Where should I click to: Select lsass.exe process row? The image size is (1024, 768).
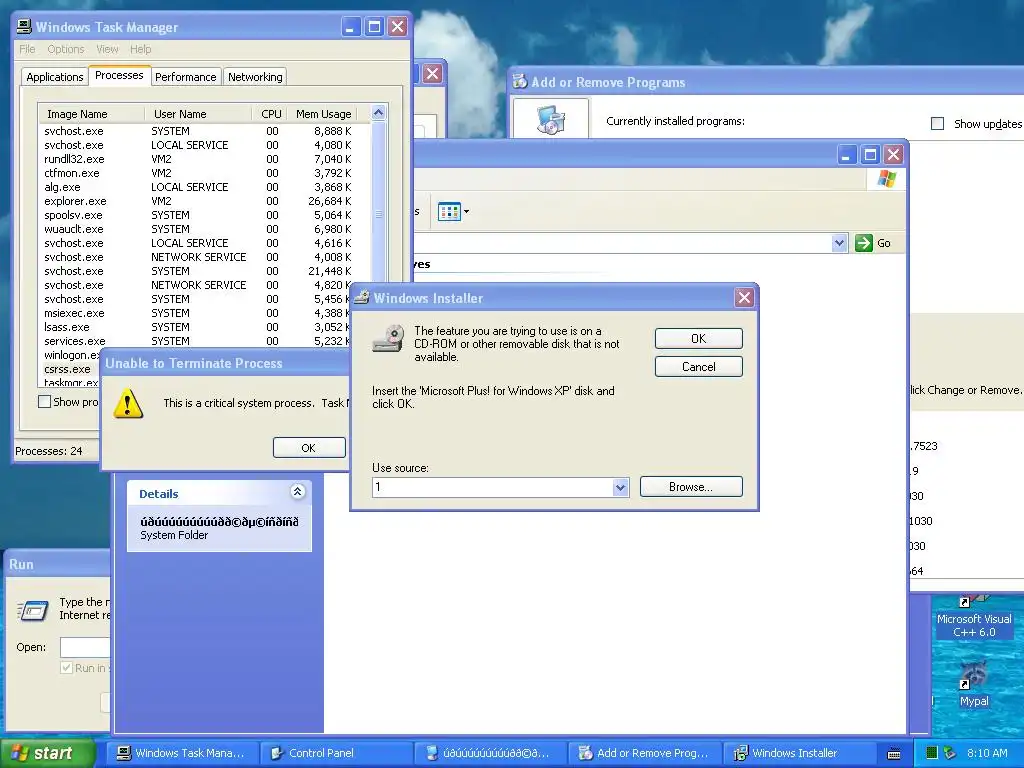tap(195, 327)
